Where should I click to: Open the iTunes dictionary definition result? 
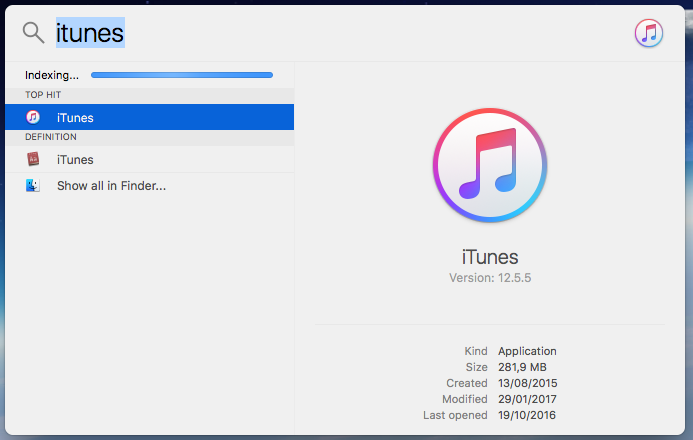point(149,159)
